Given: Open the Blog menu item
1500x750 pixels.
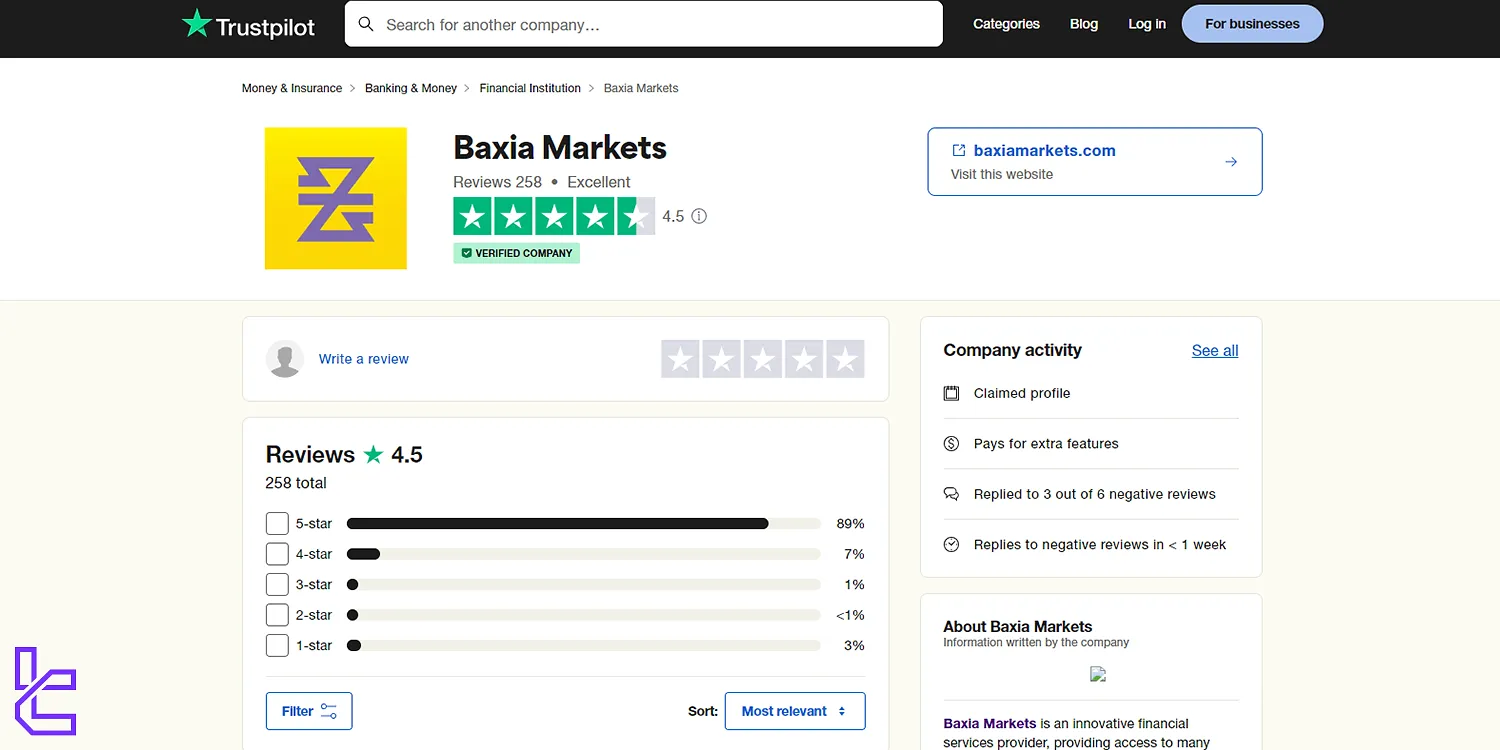Looking at the screenshot, I should 1084,24.
